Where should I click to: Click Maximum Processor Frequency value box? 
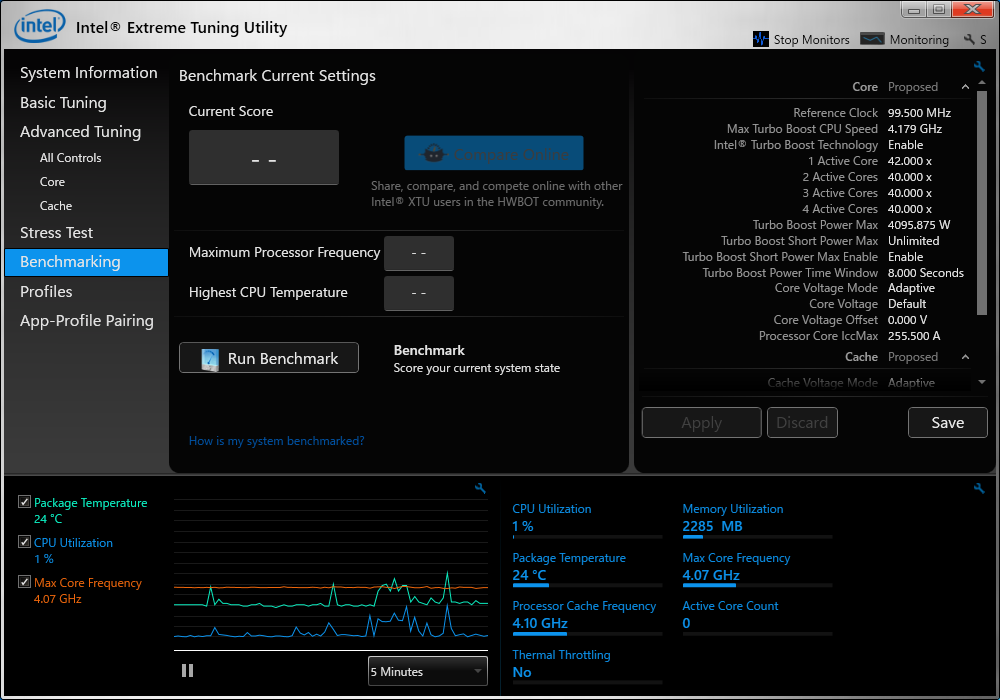(x=418, y=253)
